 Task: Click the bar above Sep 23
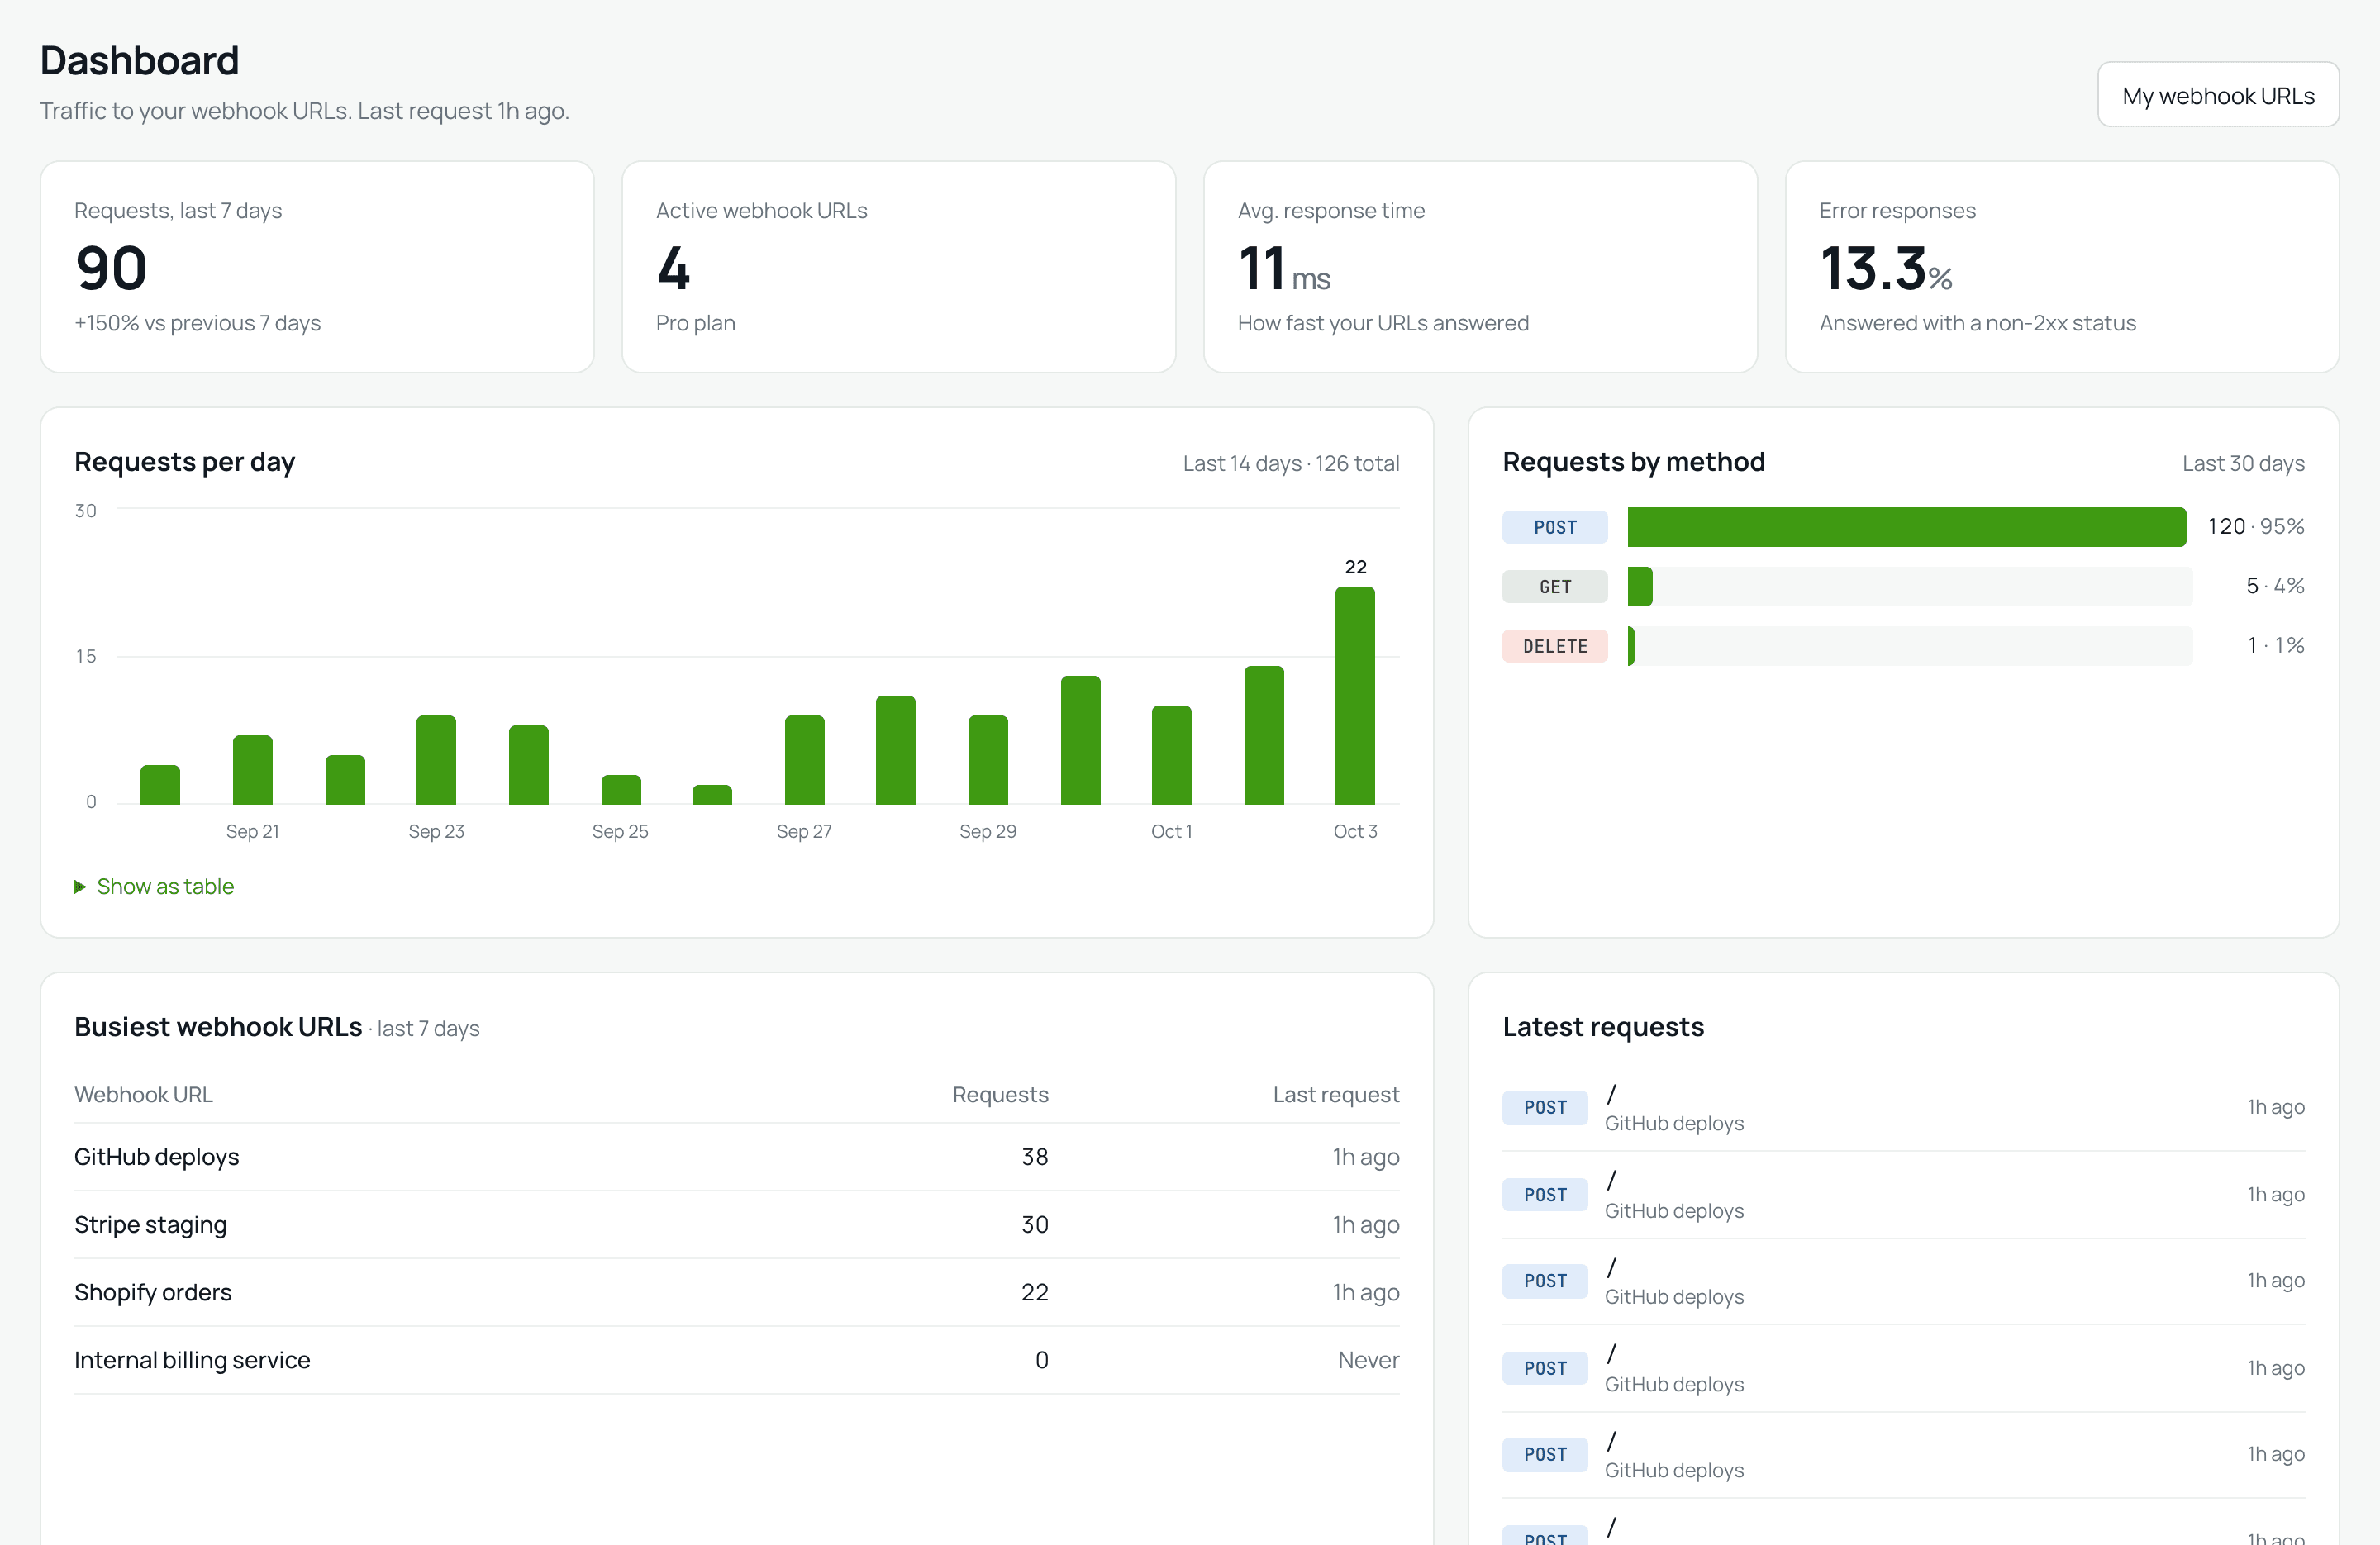pos(436,760)
